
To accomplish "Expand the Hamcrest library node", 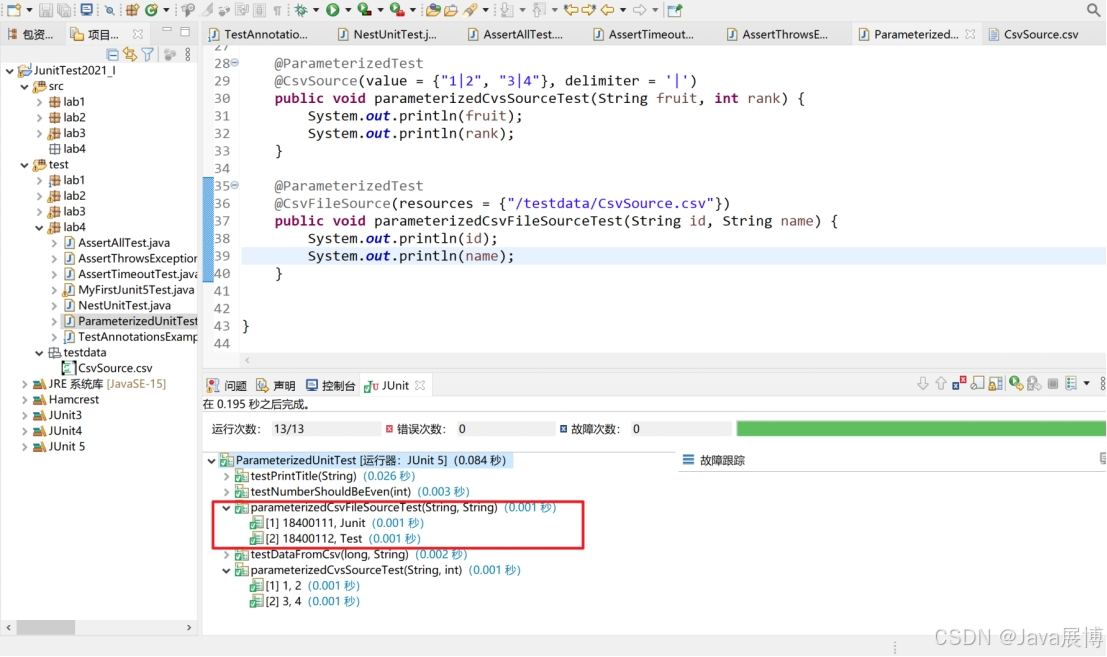I will 23,399.
